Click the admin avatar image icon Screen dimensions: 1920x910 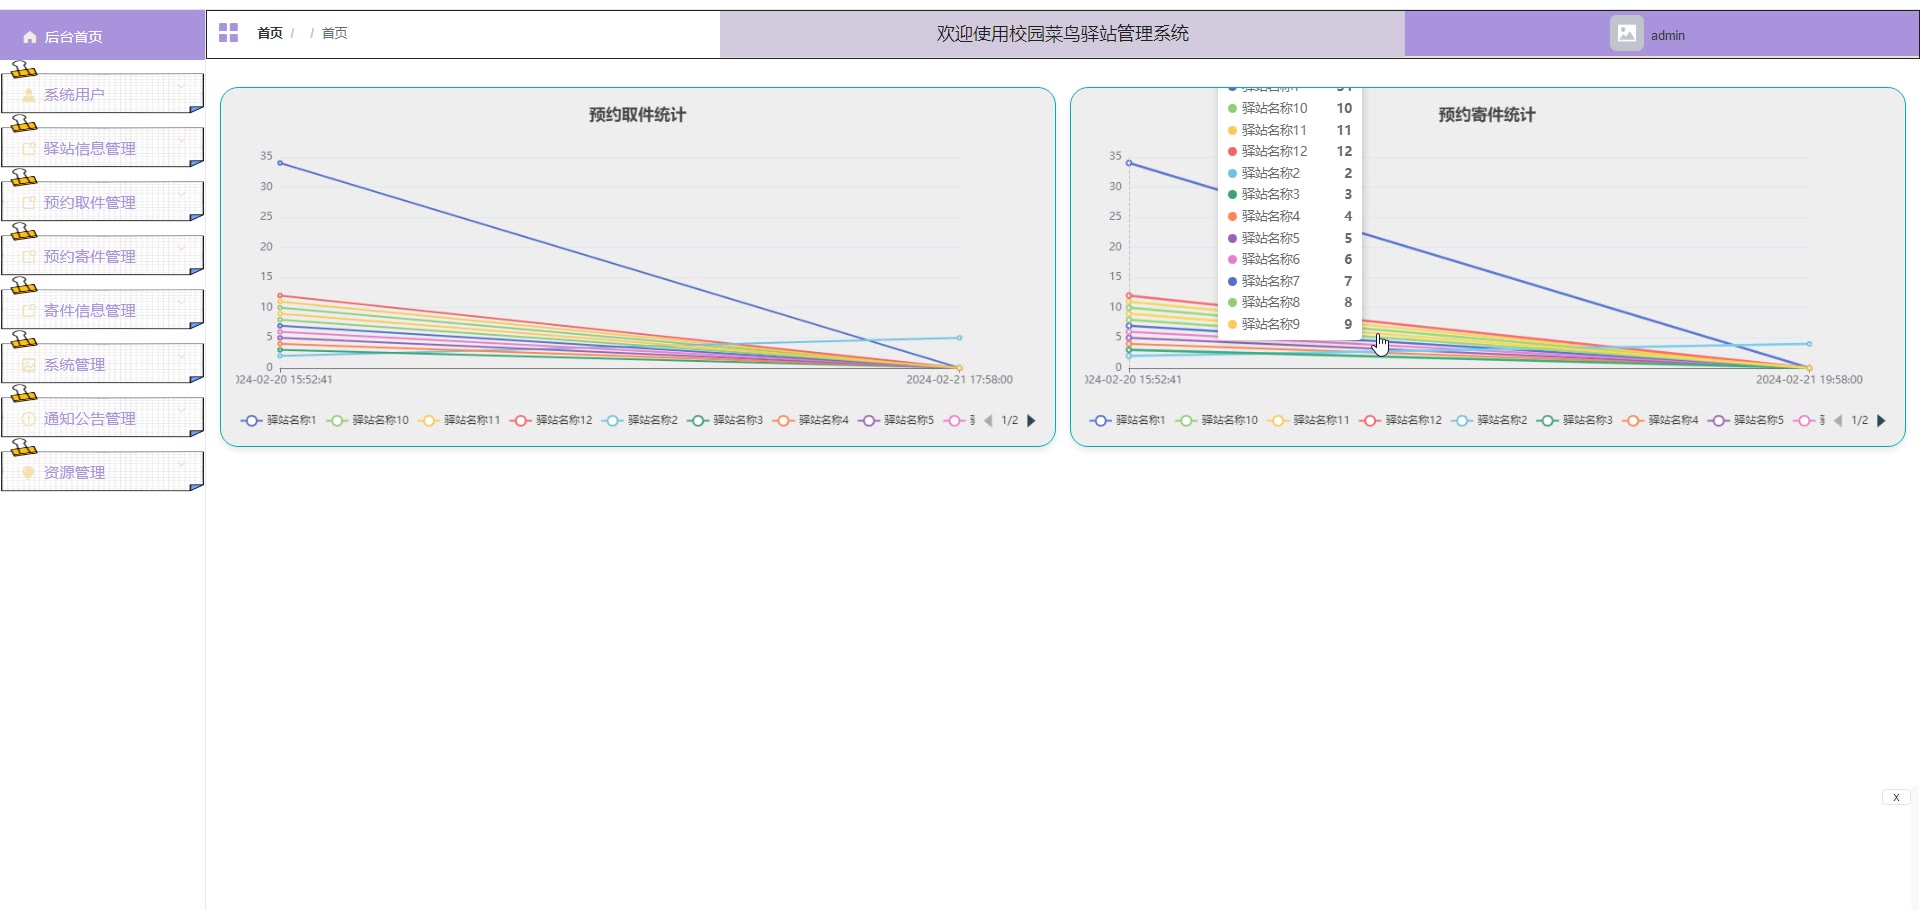coord(1626,34)
